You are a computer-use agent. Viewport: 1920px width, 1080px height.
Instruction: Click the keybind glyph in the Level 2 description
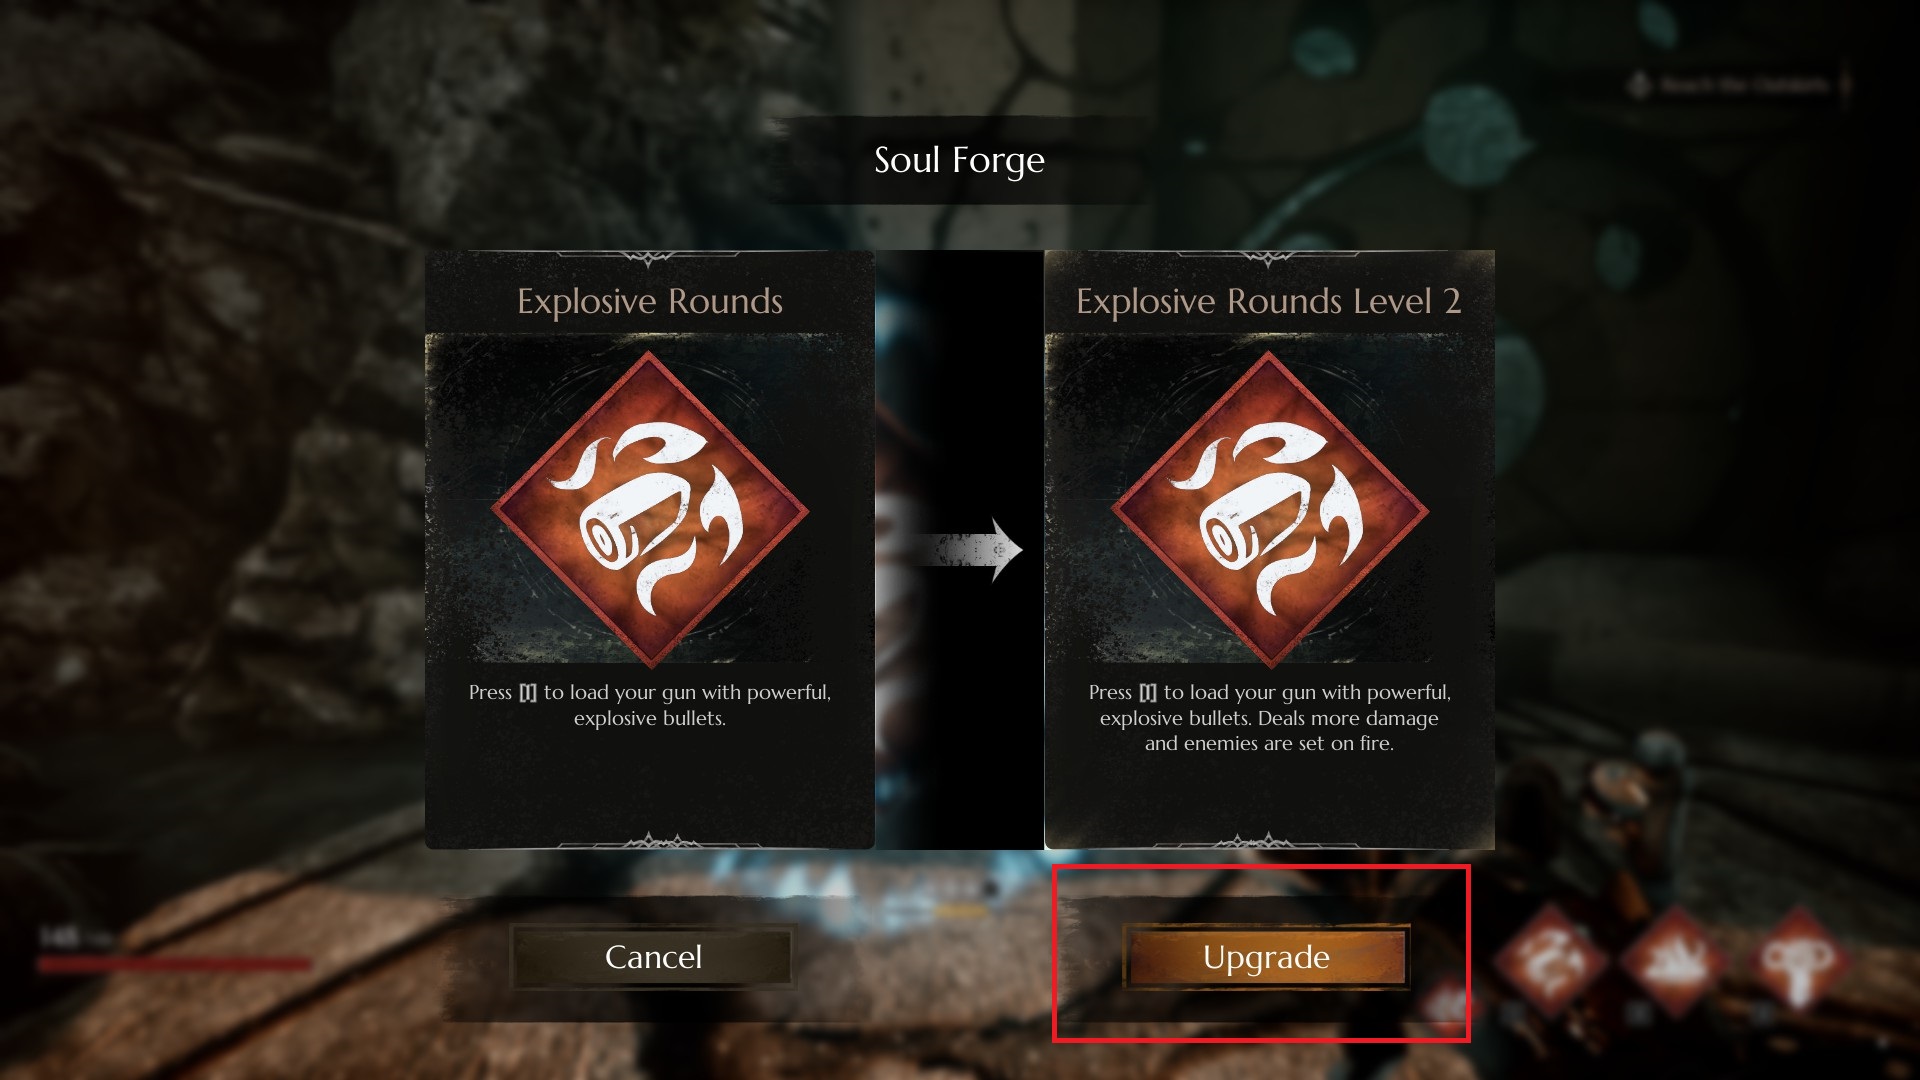tap(1148, 693)
